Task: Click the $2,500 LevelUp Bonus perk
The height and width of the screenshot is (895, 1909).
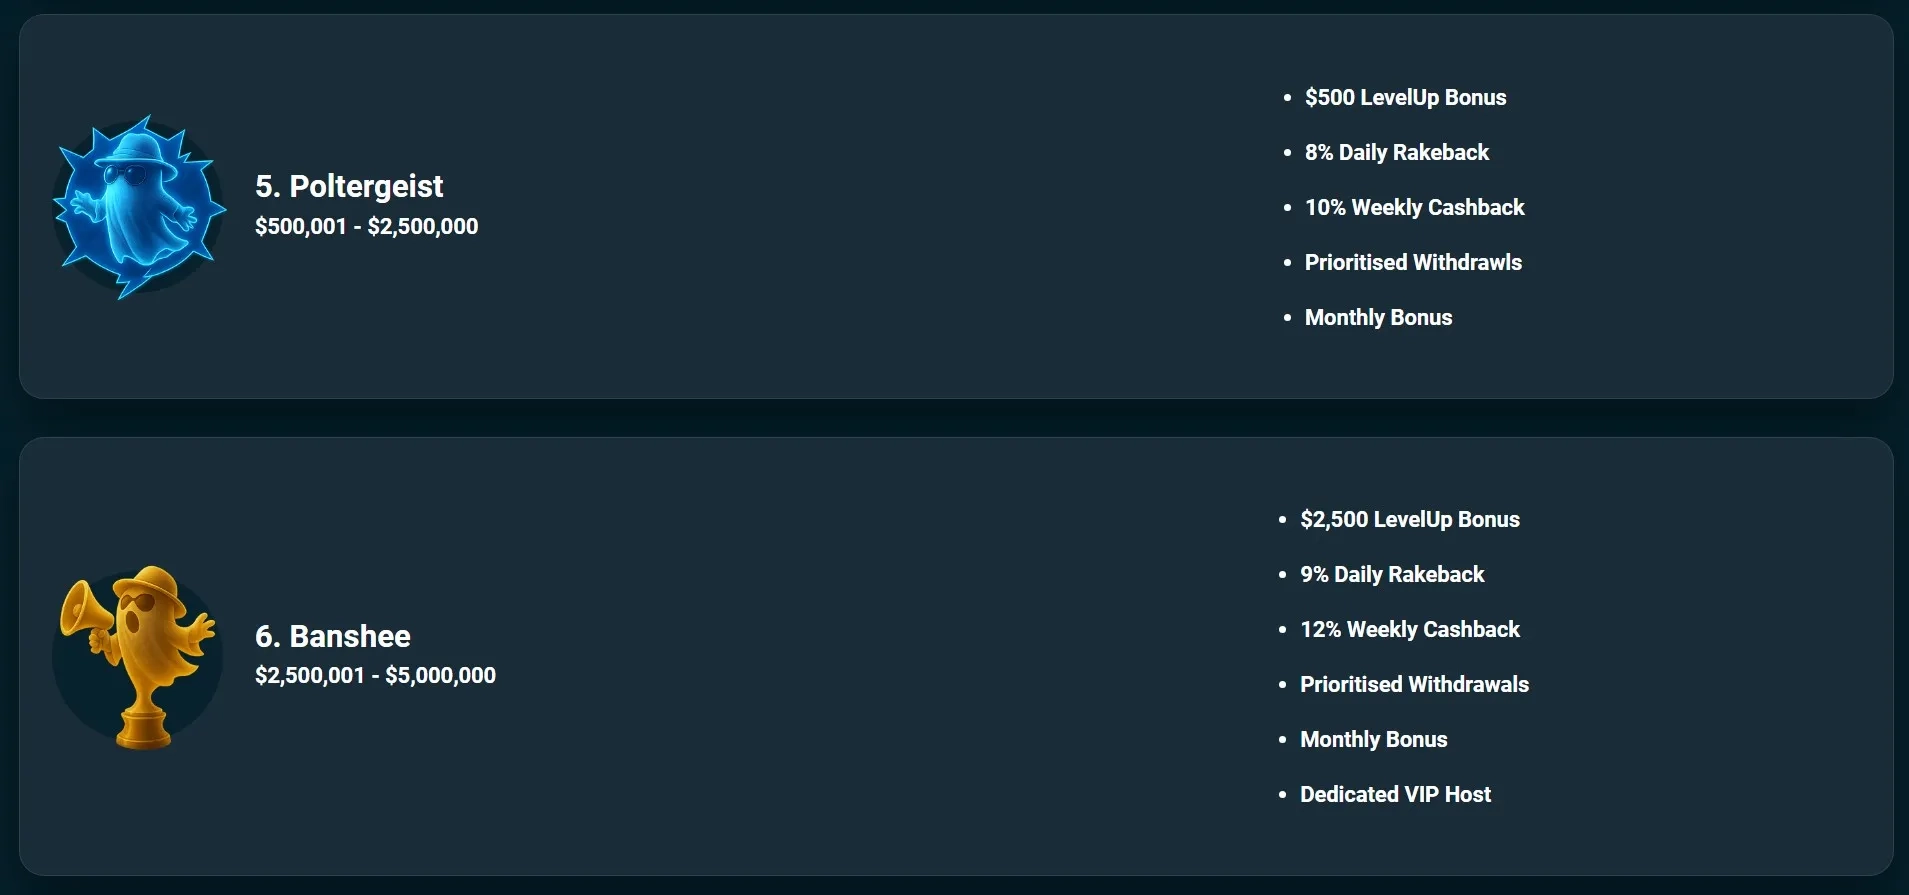Action: point(1409,519)
